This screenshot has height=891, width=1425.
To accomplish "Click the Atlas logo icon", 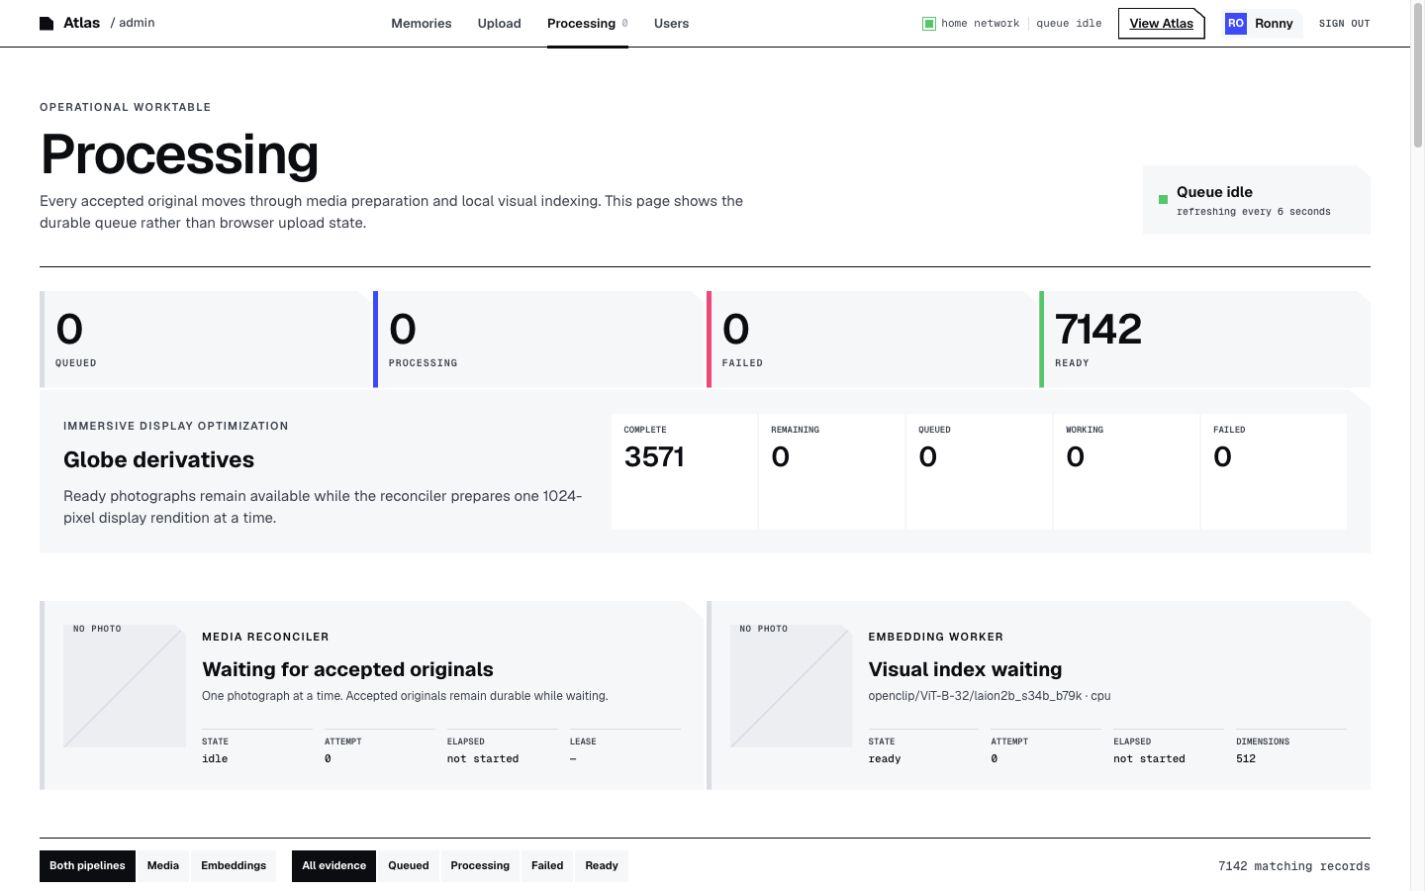I will (47, 23).
